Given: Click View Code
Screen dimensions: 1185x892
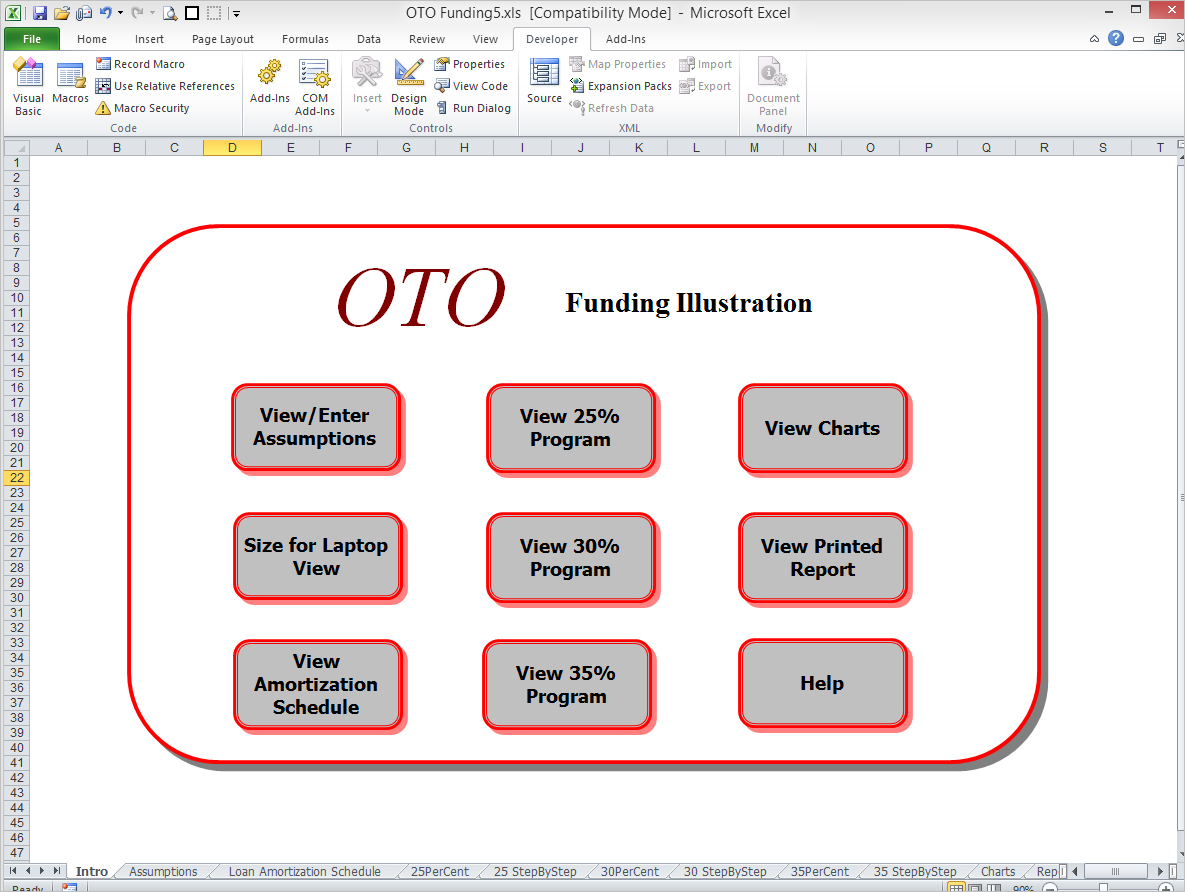Looking at the screenshot, I should click(471, 86).
